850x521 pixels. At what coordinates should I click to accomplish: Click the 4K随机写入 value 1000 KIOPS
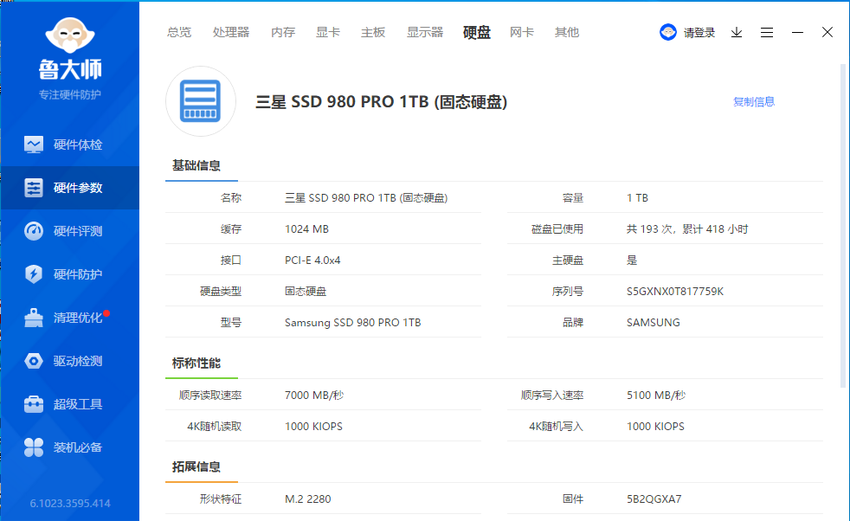click(655, 427)
